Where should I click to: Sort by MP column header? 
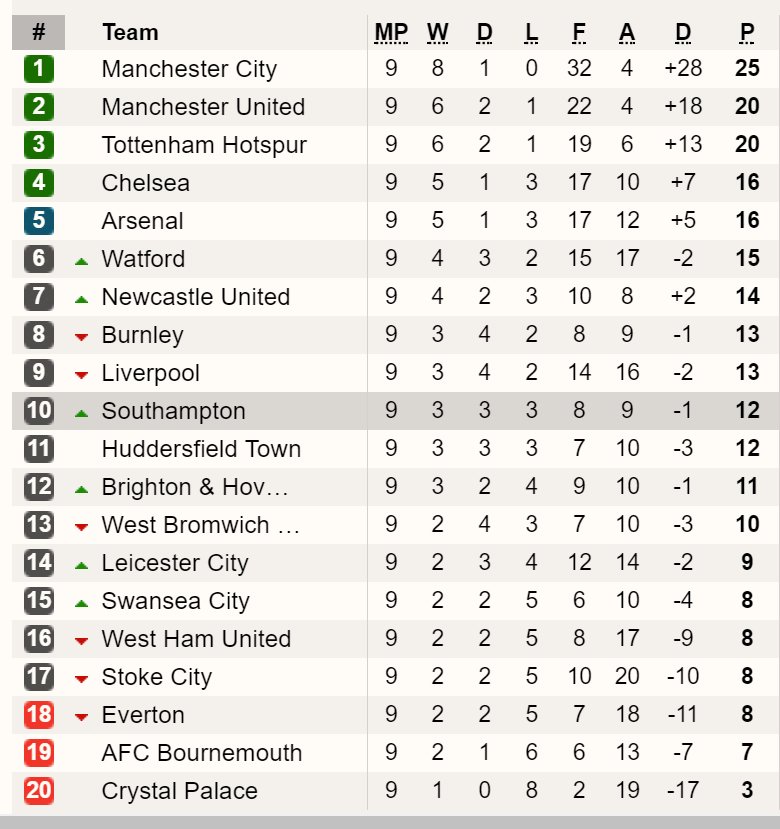[391, 33]
